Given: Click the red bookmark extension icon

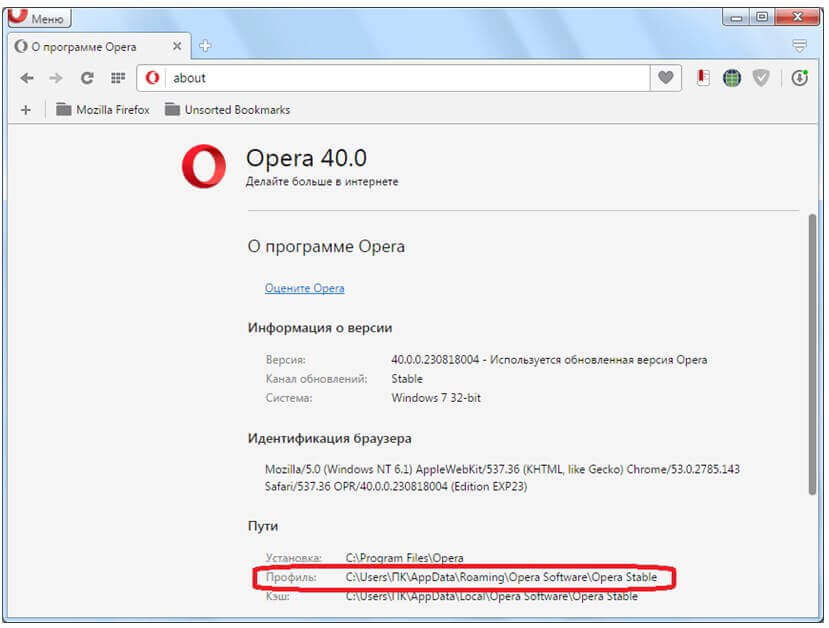Looking at the screenshot, I should (704, 78).
